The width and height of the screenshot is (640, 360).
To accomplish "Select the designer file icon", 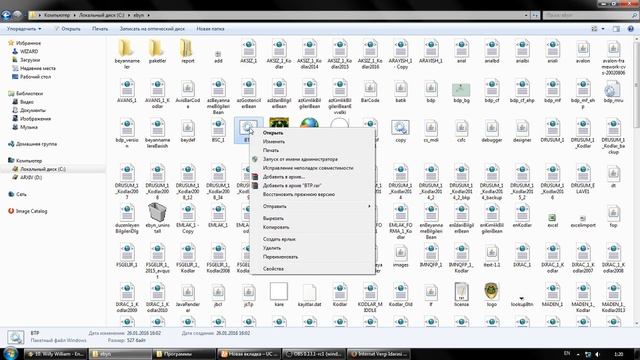I will pos(522,128).
